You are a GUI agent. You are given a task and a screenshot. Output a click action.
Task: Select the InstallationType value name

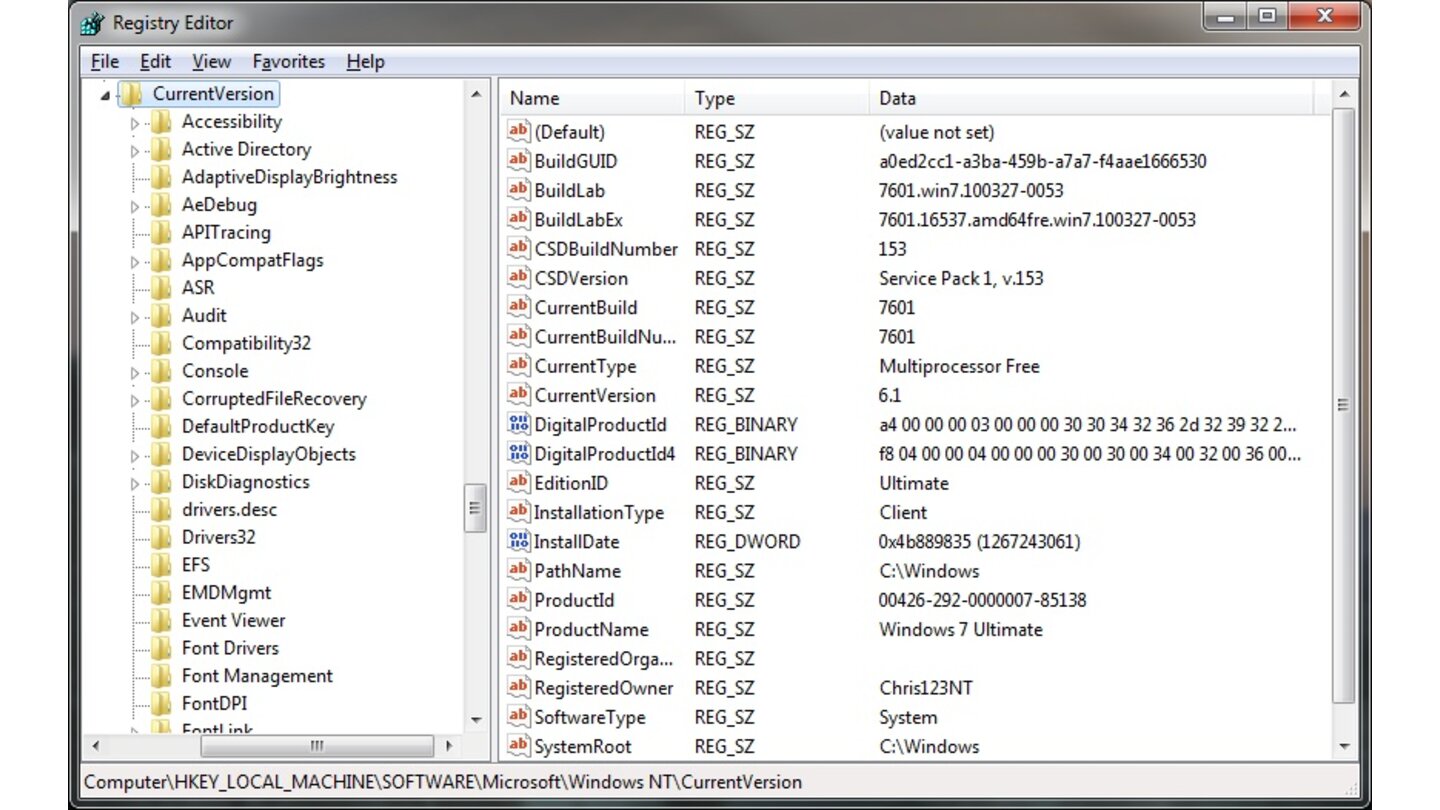[x=598, y=512]
